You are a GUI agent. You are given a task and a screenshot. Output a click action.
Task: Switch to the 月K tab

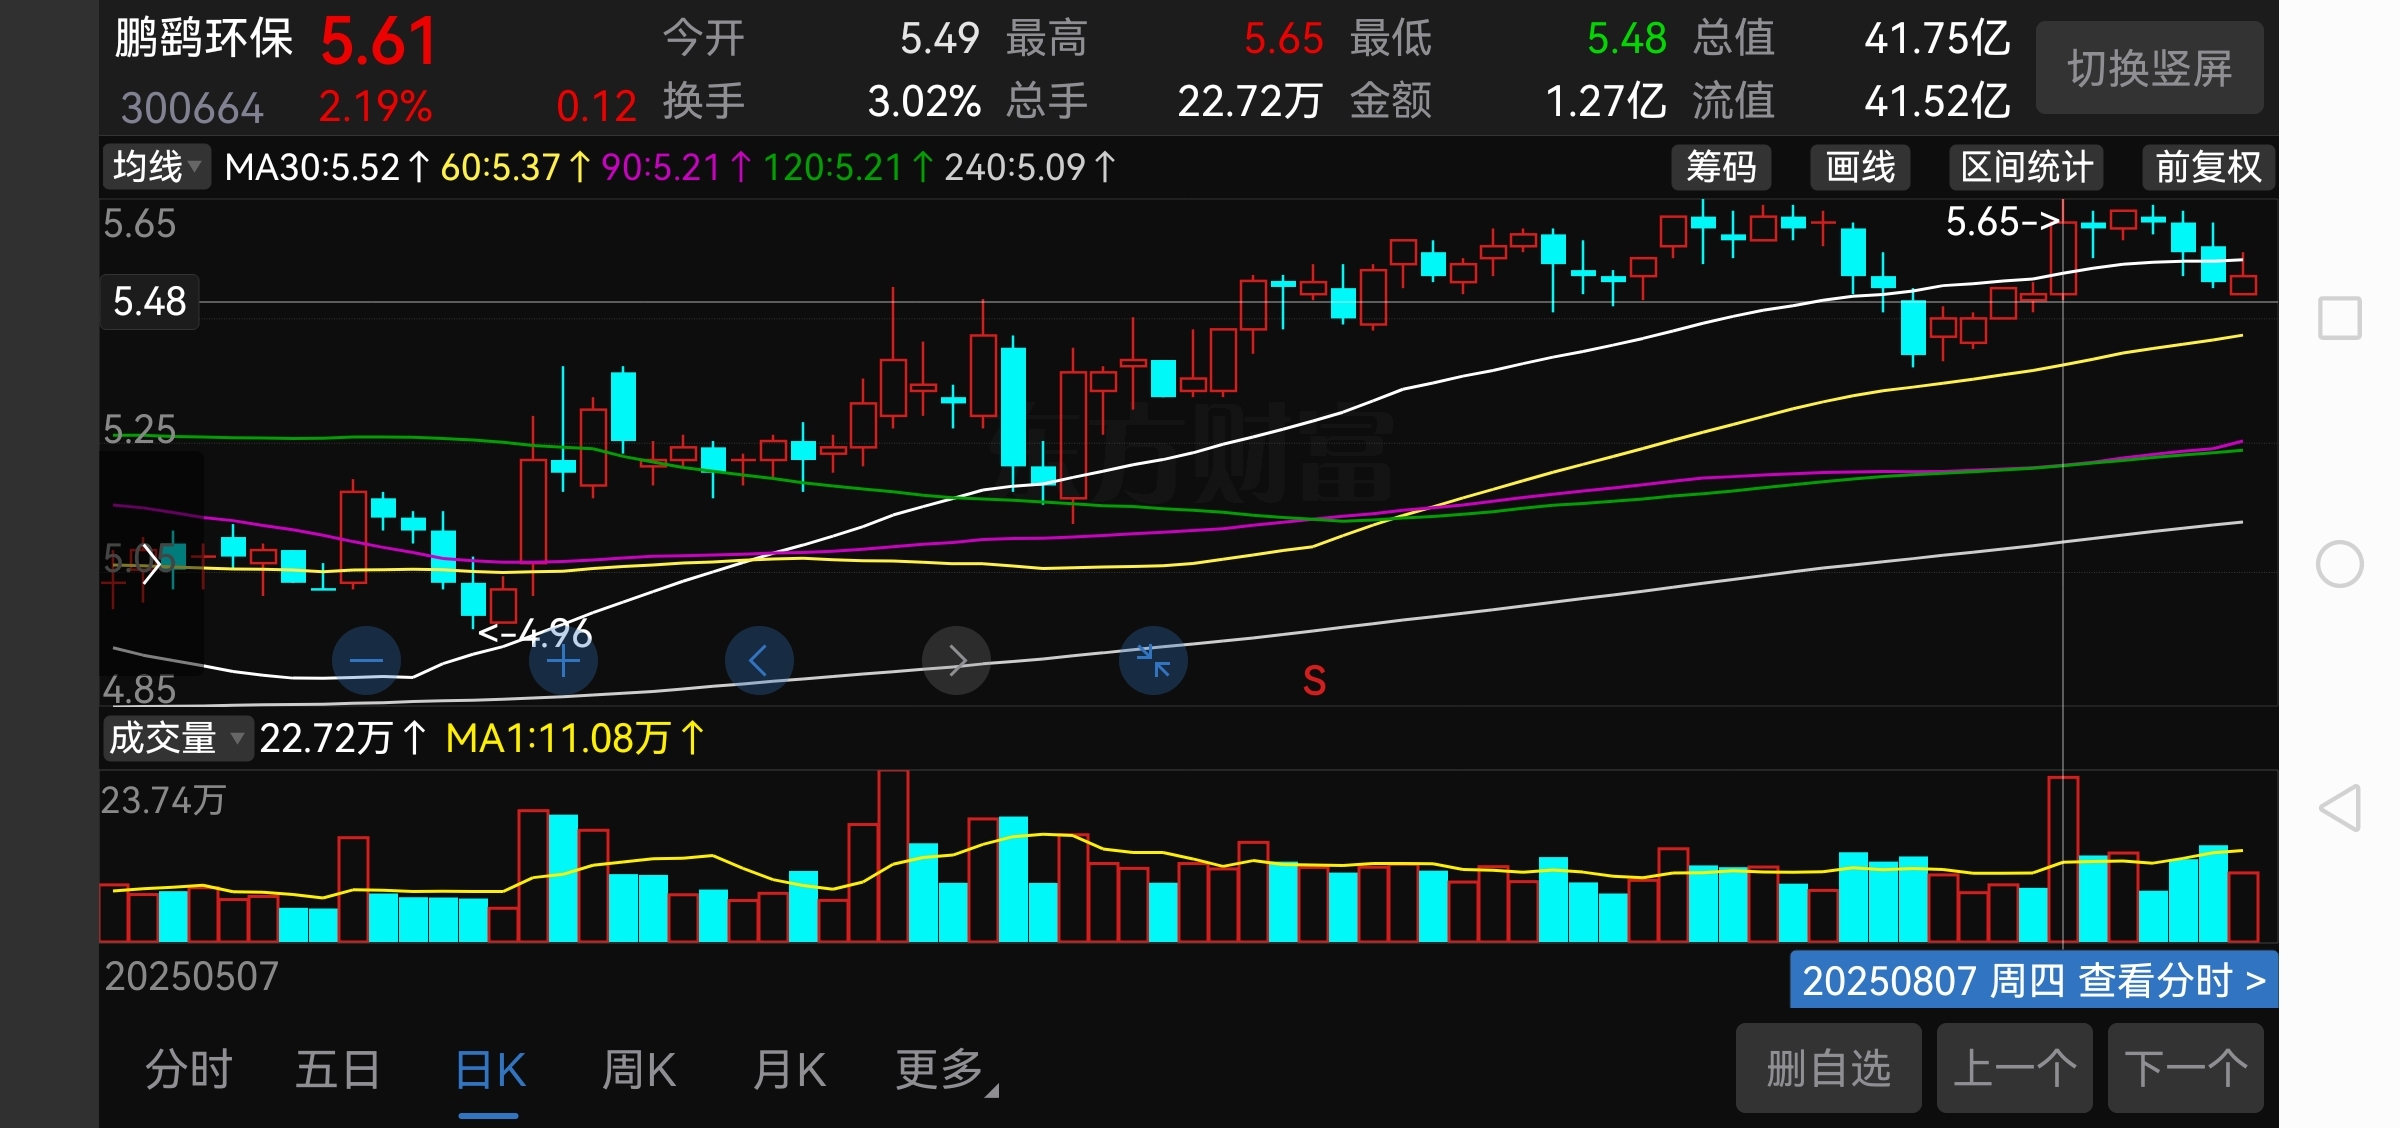click(x=789, y=1070)
